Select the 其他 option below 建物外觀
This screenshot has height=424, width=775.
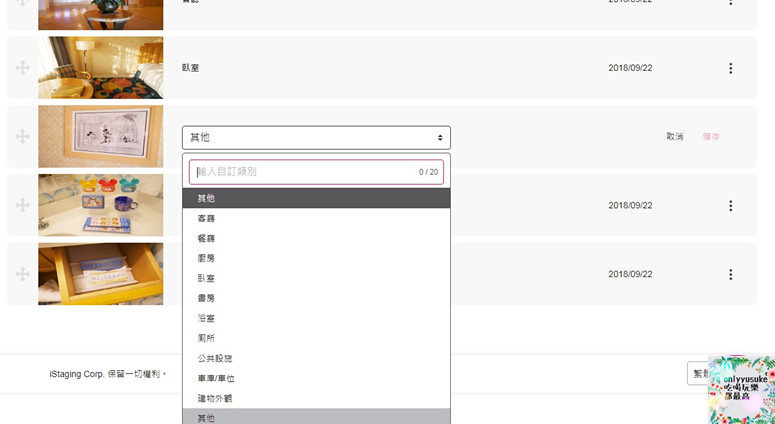tap(316, 417)
